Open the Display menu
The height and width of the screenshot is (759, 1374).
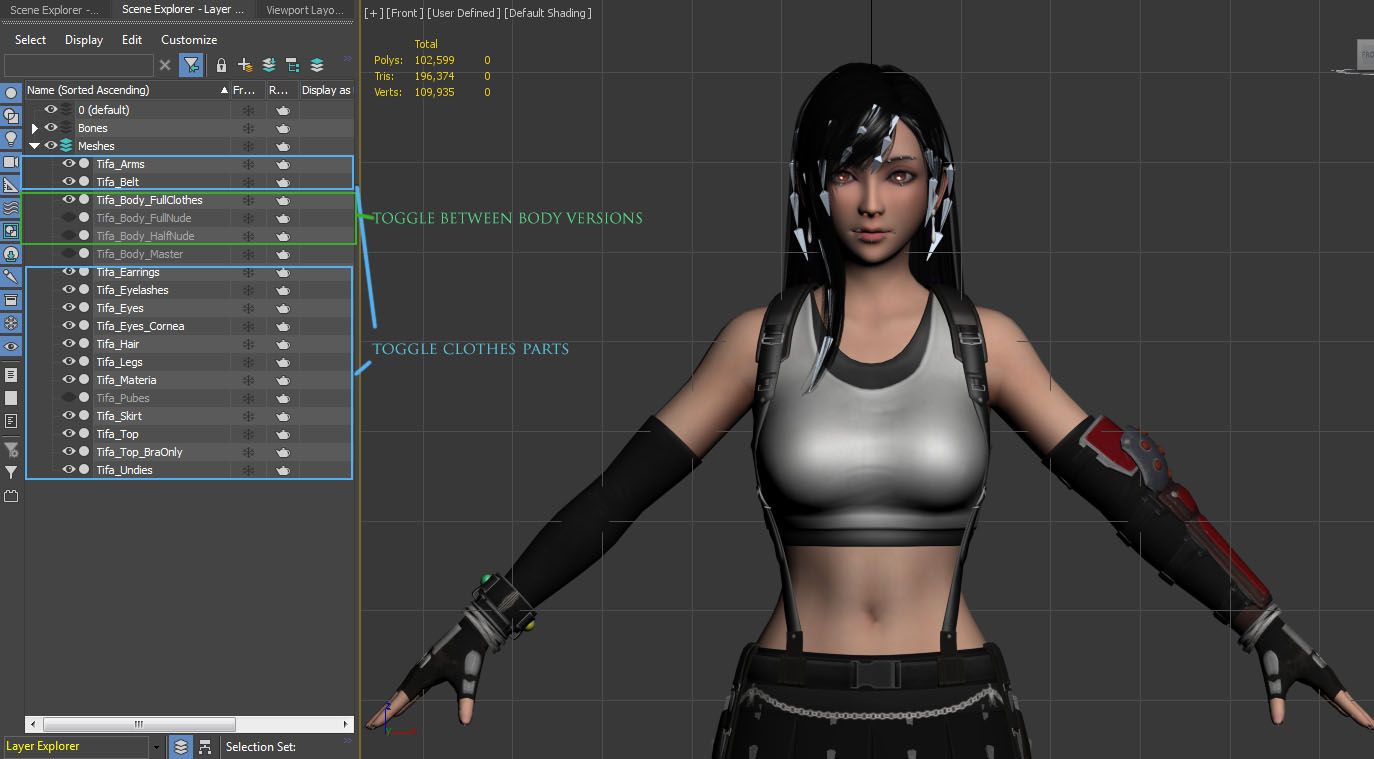(84, 40)
